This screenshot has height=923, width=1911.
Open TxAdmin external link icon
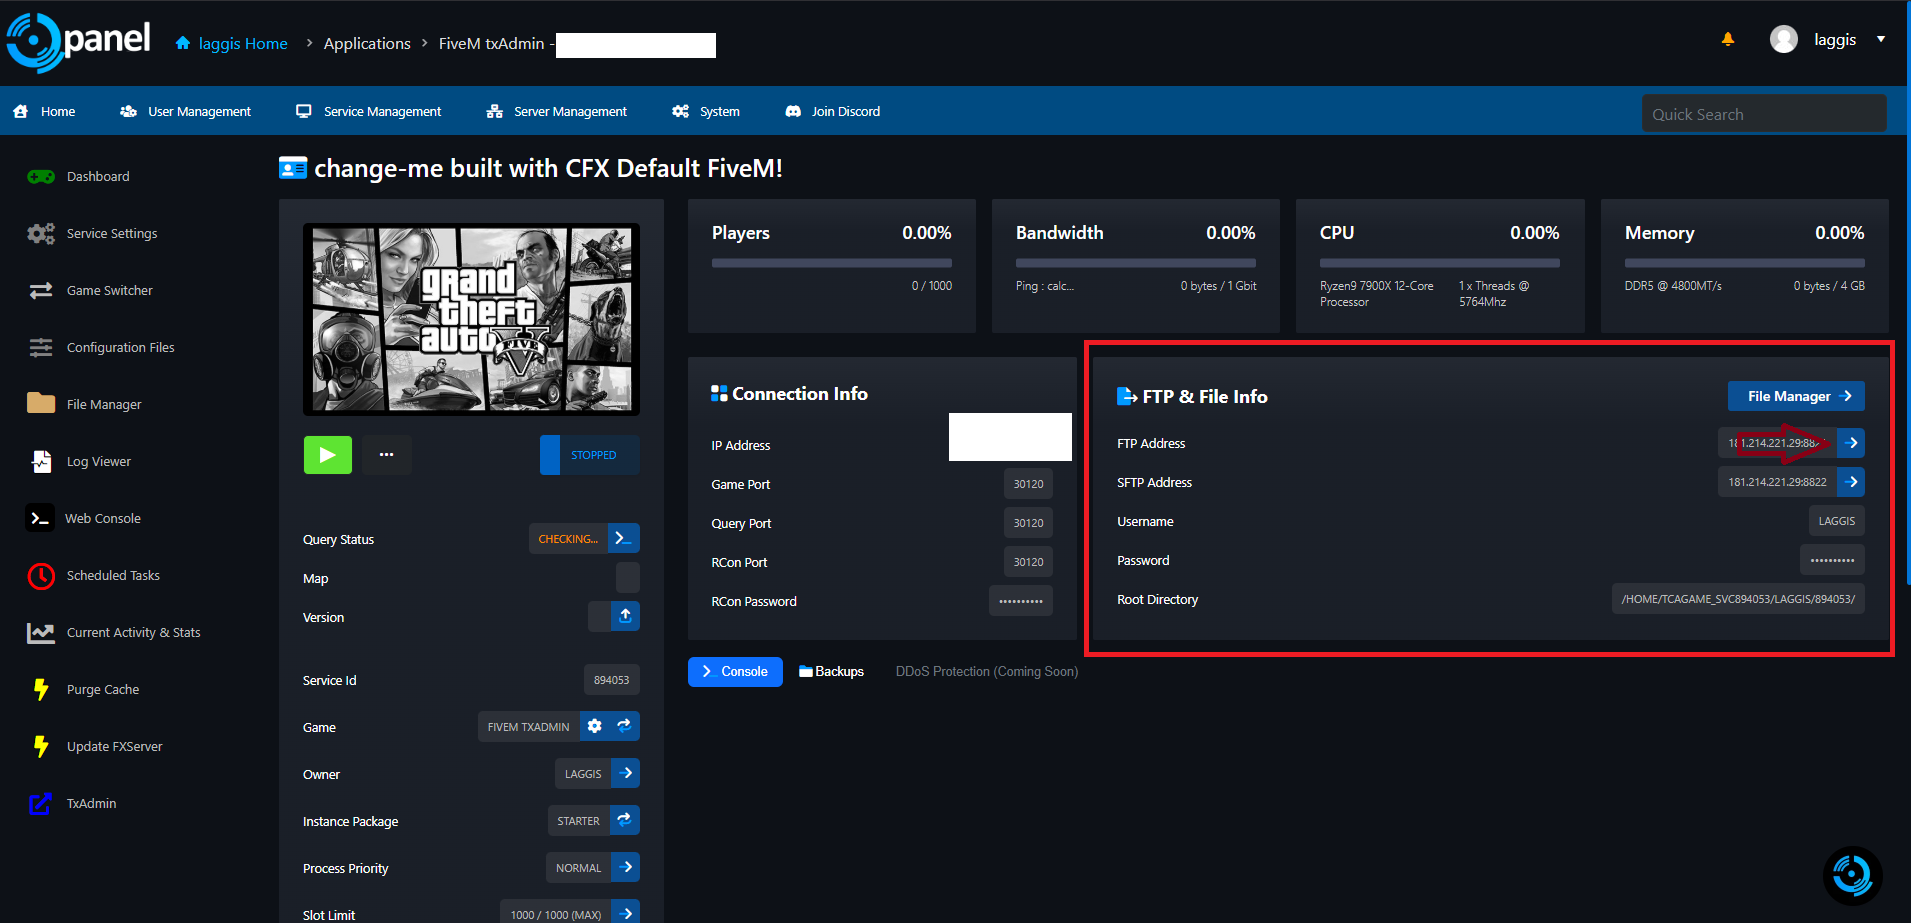[x=40, y=803]
